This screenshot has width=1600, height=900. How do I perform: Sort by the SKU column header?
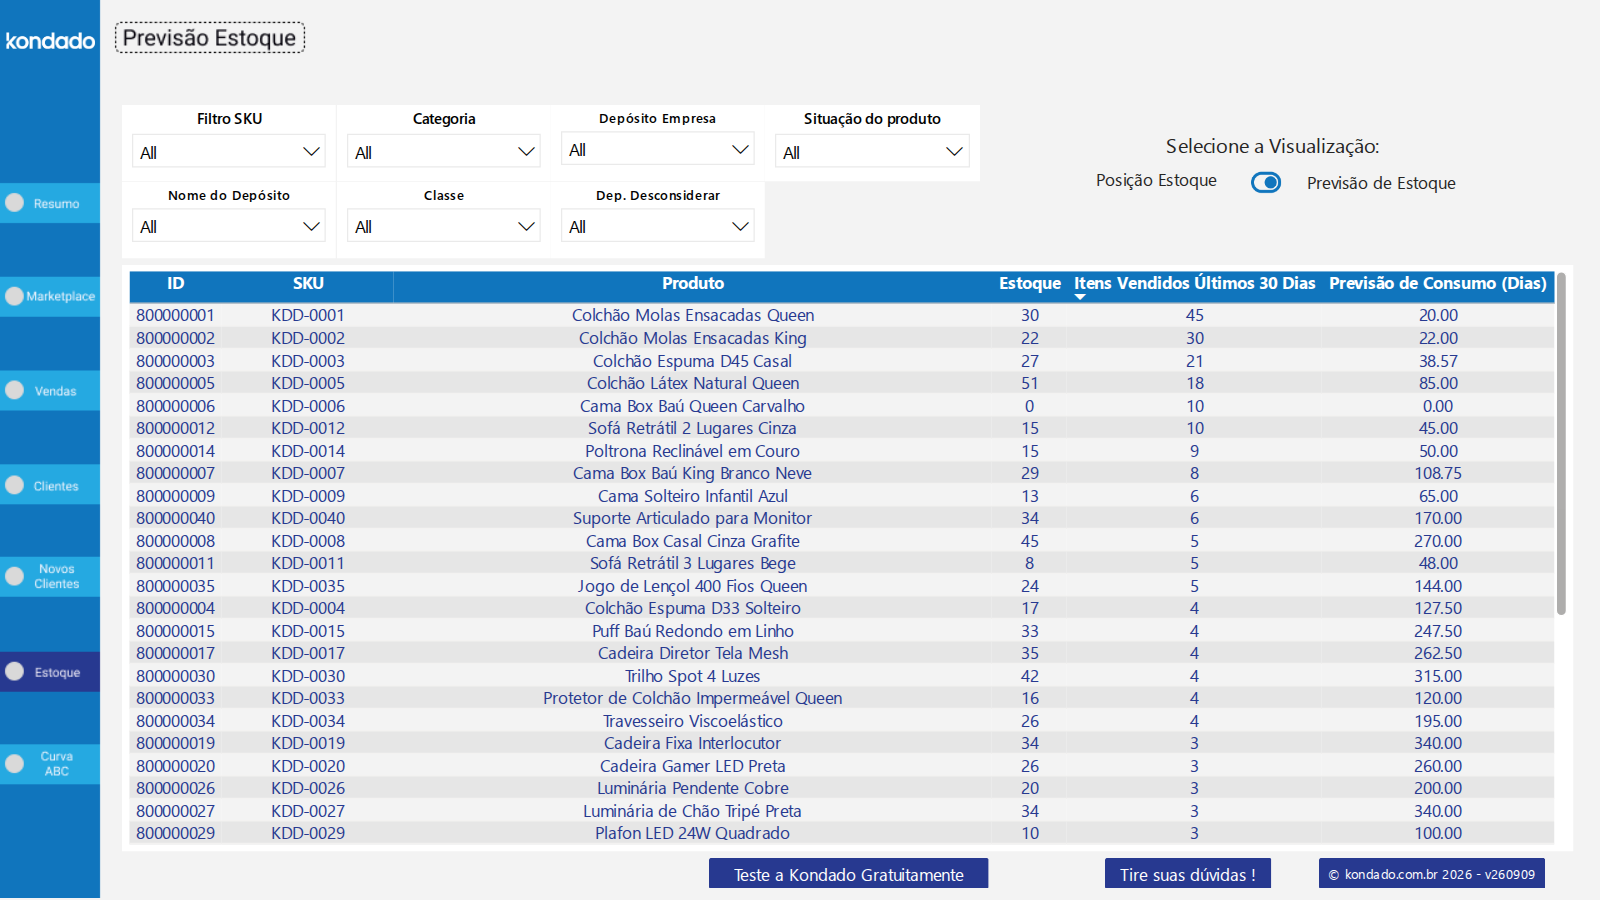(308, 283)
